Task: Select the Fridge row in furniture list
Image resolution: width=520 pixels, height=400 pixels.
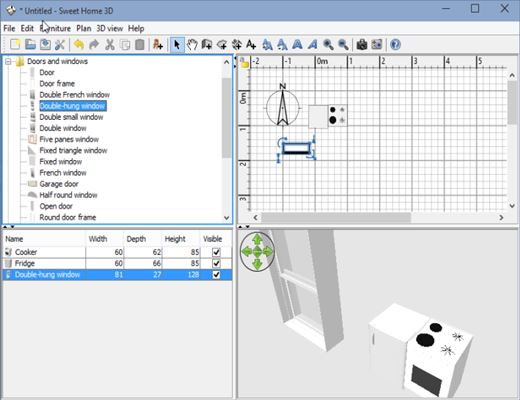Action: pyautogui.click(x=117, y=263)
